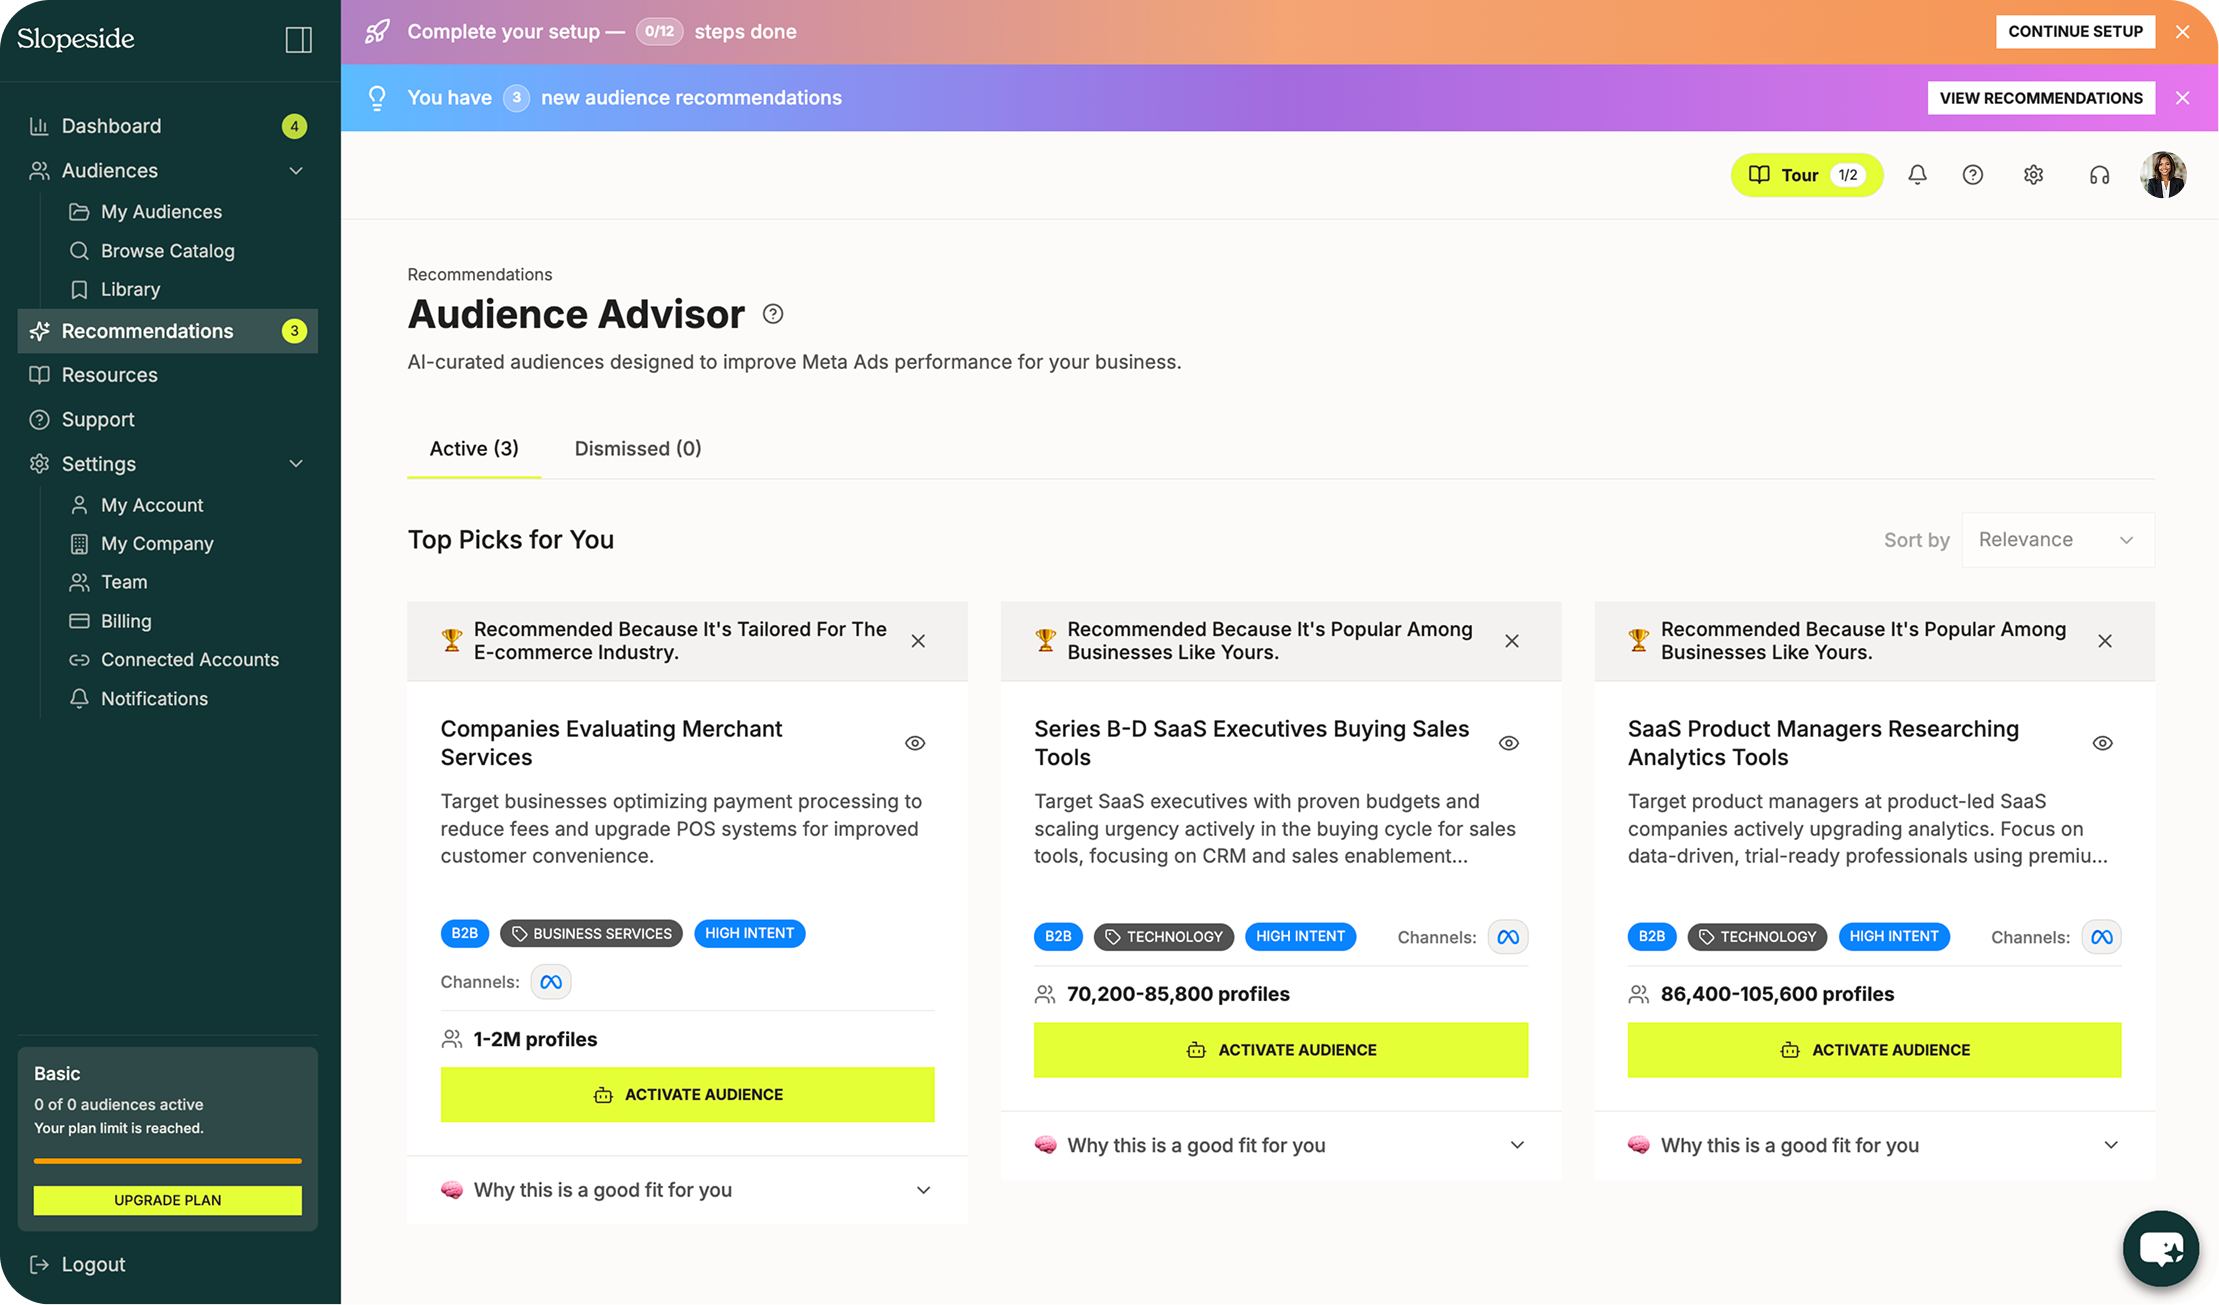This screenshot has height=1305, width=2219.
Task: Open the Sort by Relevance dropdown
Action: pos(2057,540)
